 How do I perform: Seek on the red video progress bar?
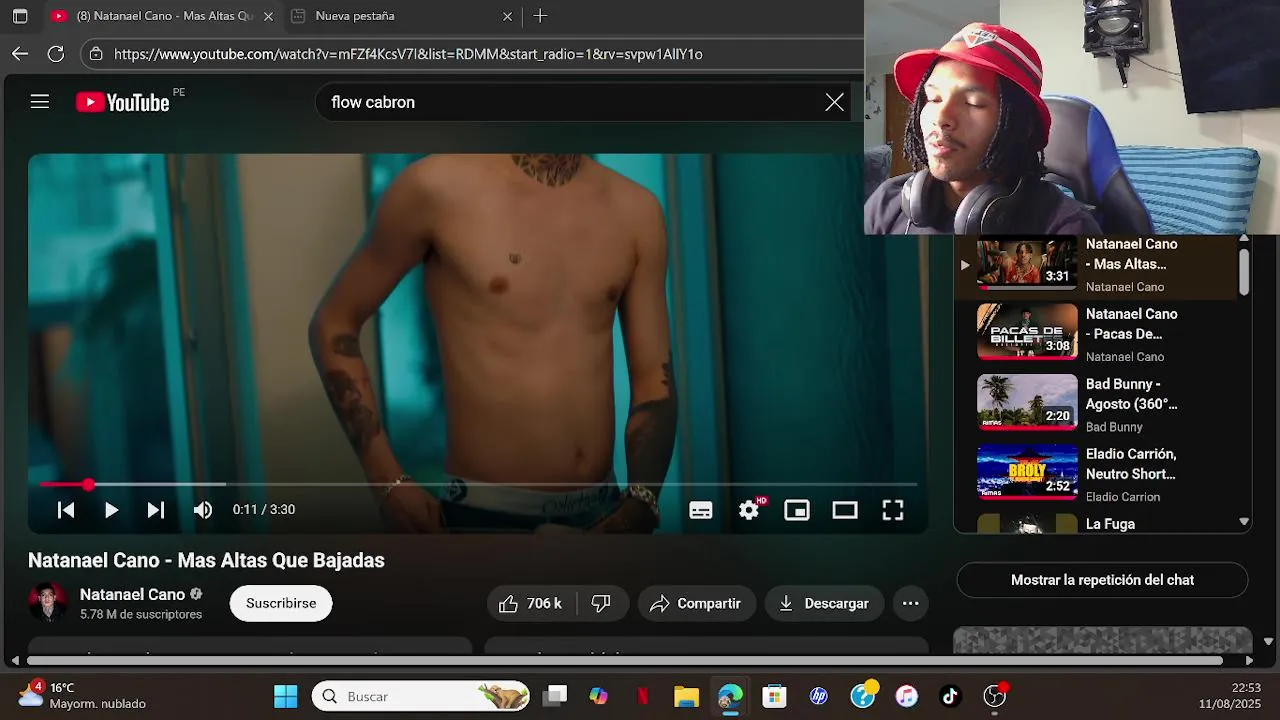point(478,484)
